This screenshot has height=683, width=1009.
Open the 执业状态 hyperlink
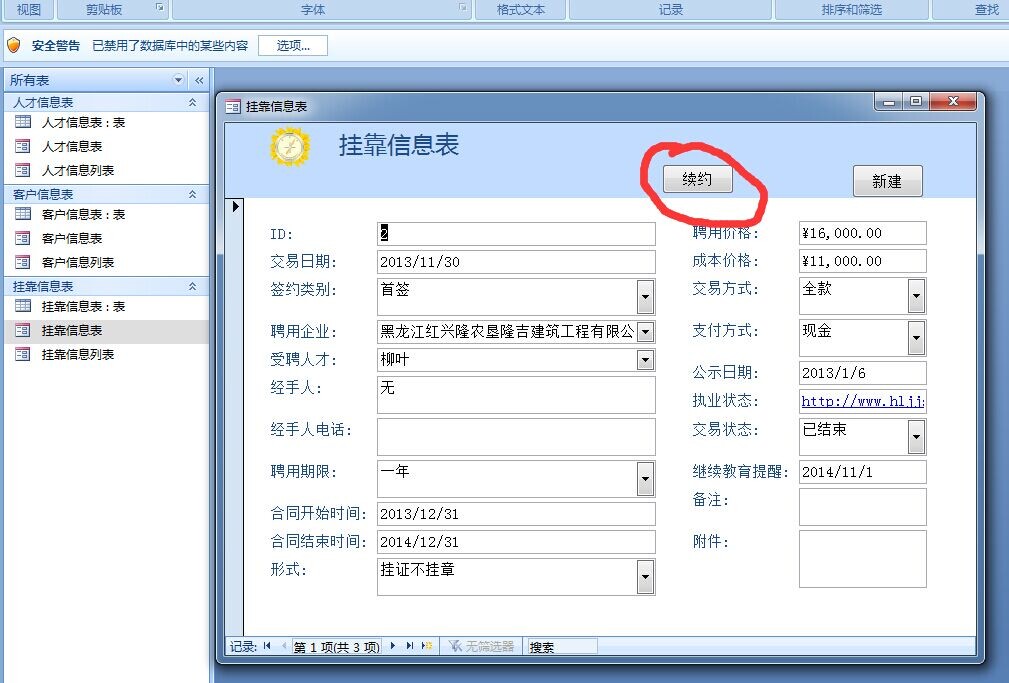(x=862, y=402)
